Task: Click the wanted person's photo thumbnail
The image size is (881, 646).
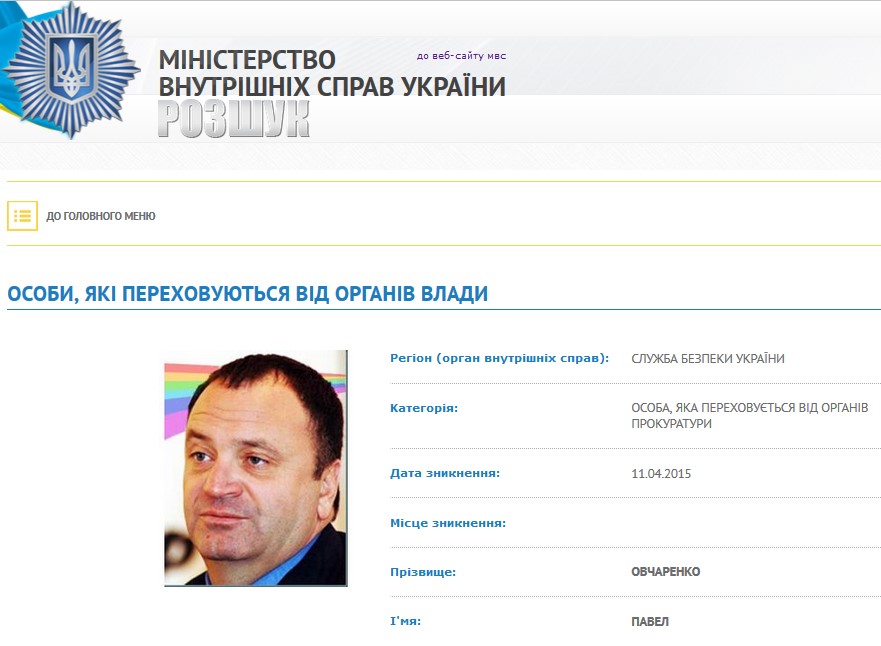Action: [x=256, y=468]
